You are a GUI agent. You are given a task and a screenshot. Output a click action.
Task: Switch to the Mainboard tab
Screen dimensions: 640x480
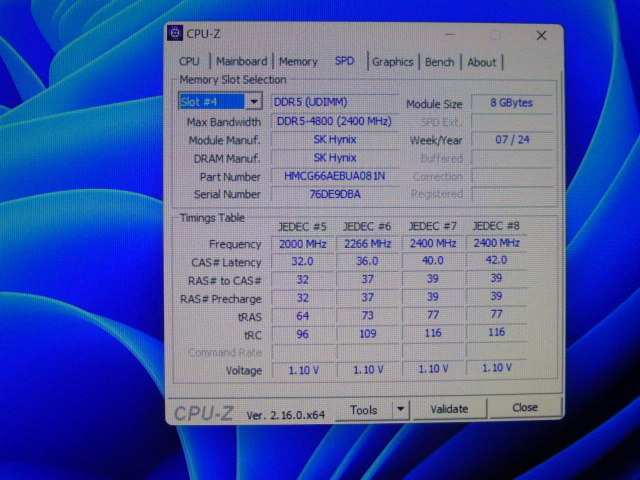pos(241,62)
